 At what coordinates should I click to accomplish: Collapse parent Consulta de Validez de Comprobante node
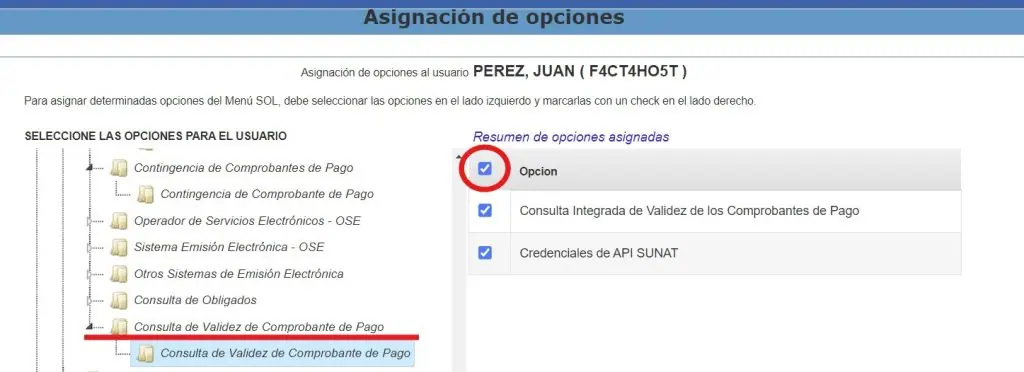click(x=90, y=327)
